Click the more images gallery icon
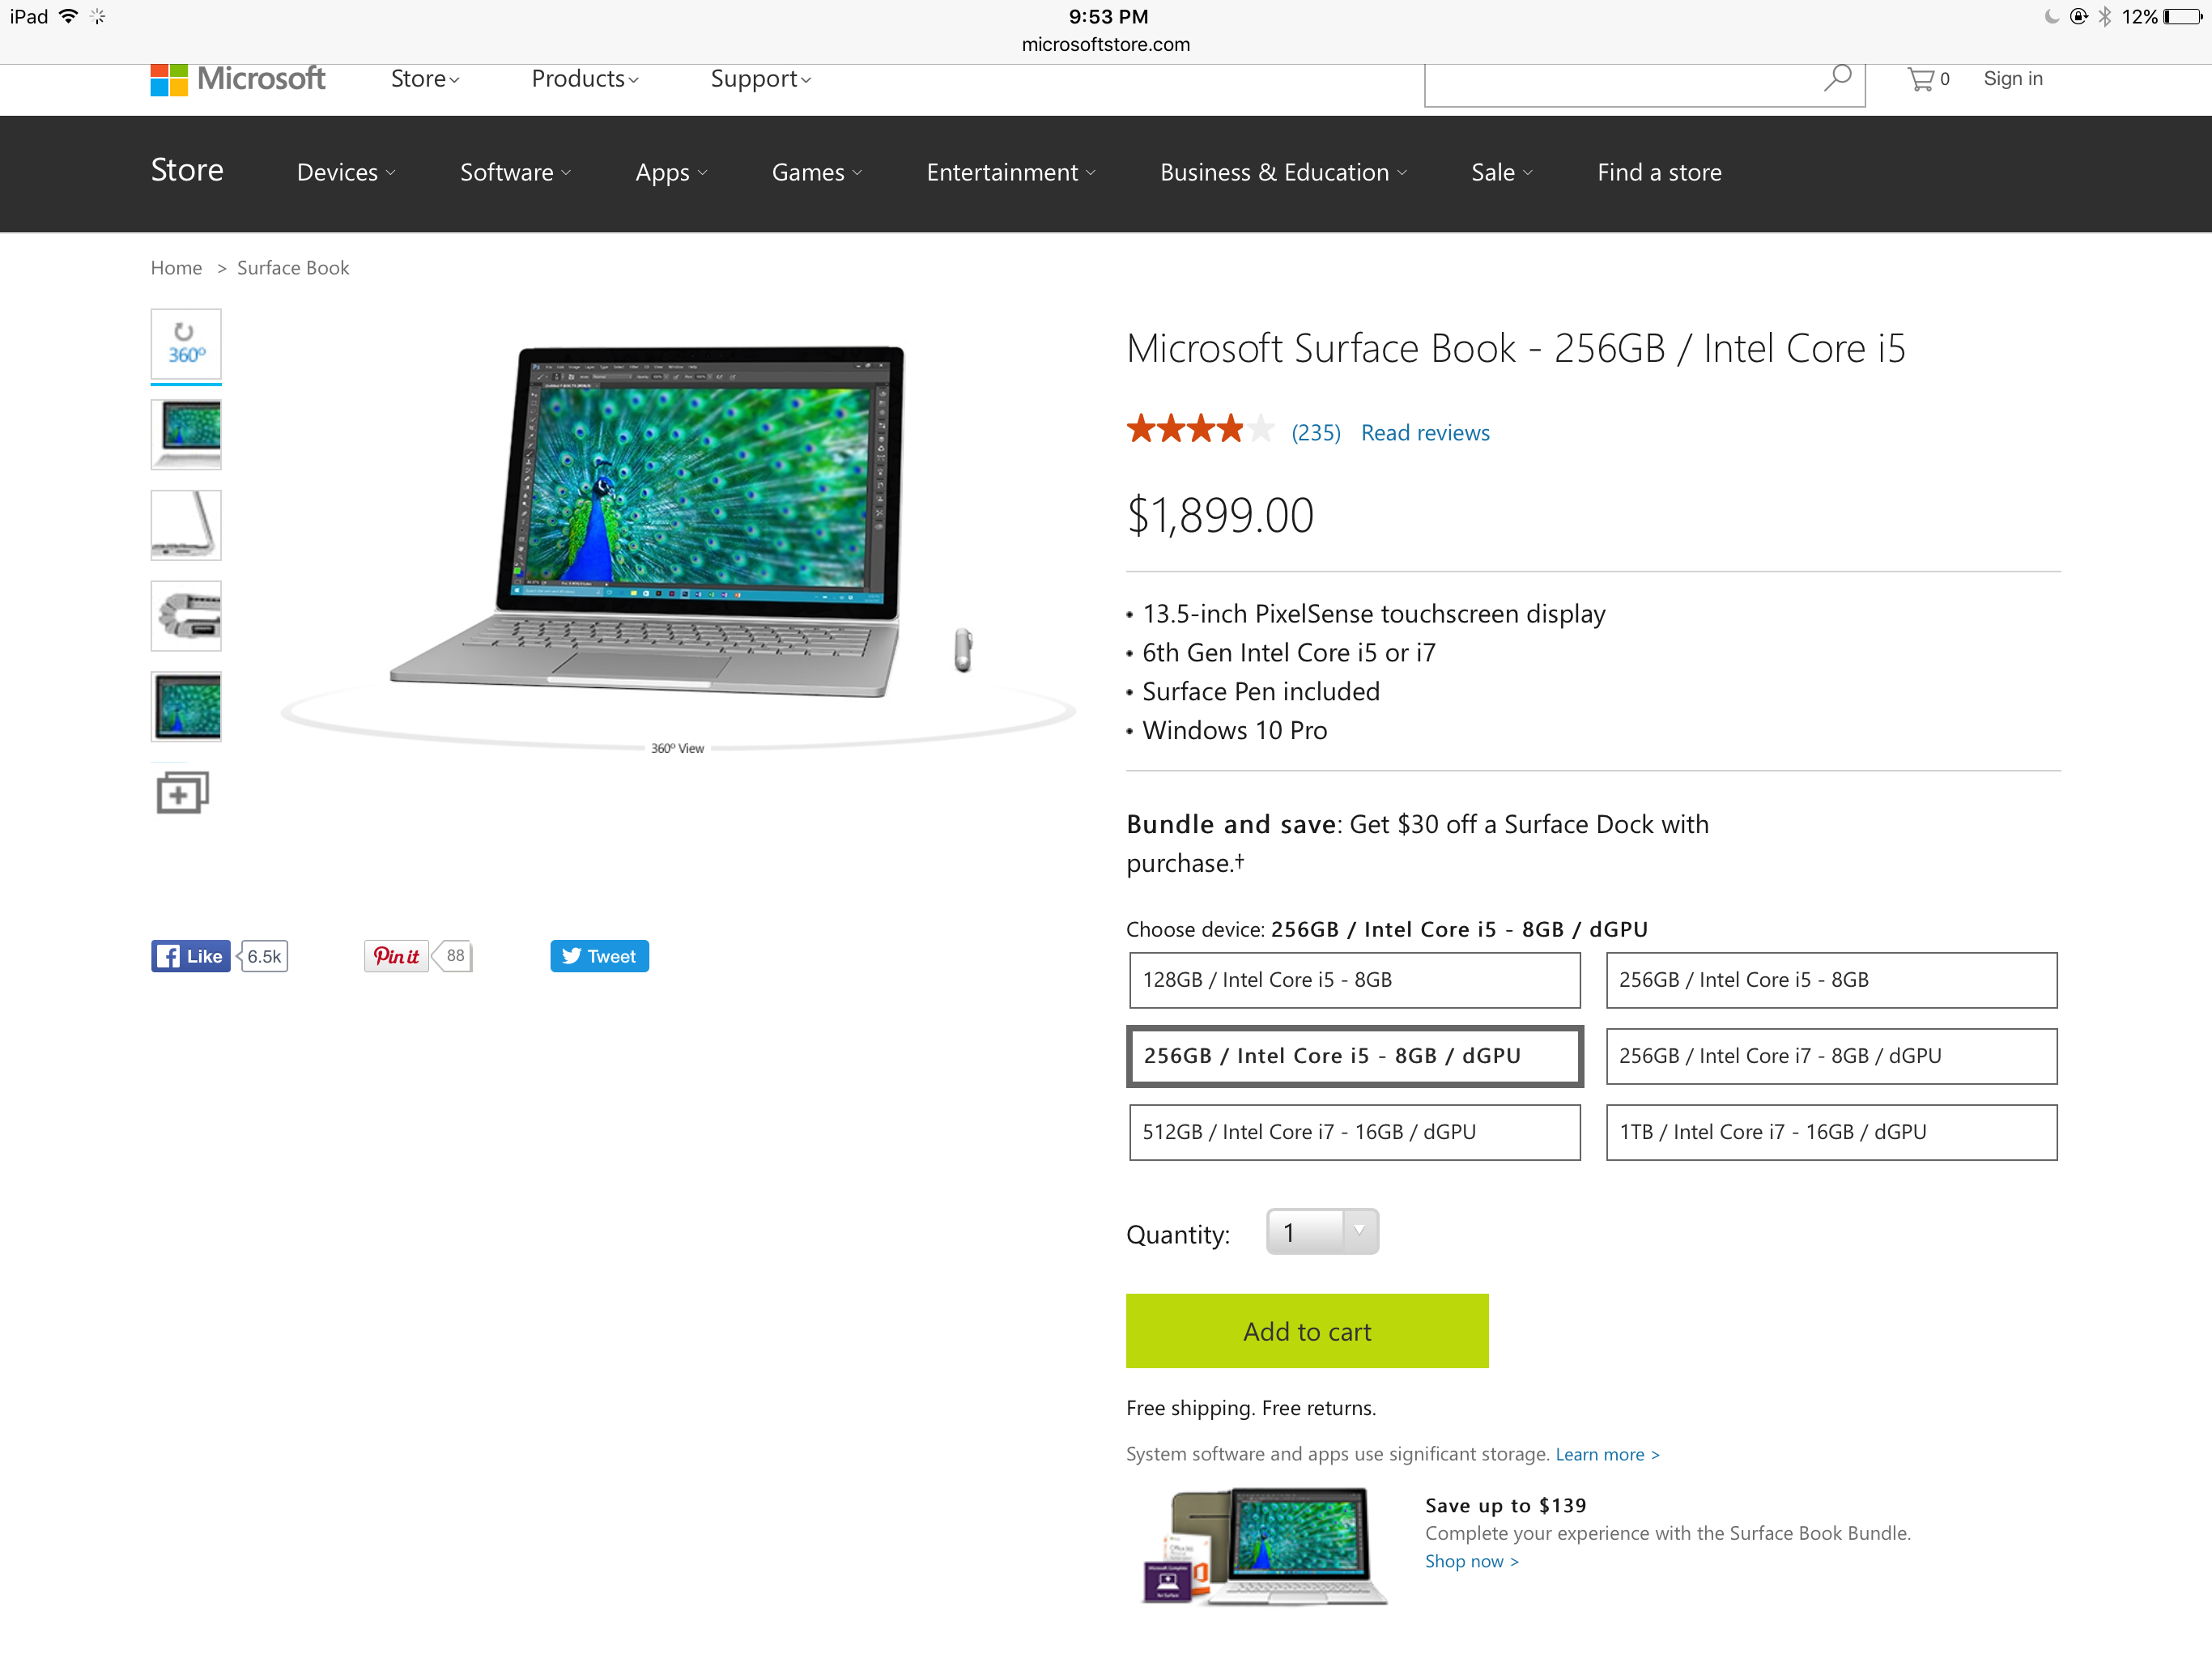Viewport: 2212px width, 1658px height. [x=182, y=793]
